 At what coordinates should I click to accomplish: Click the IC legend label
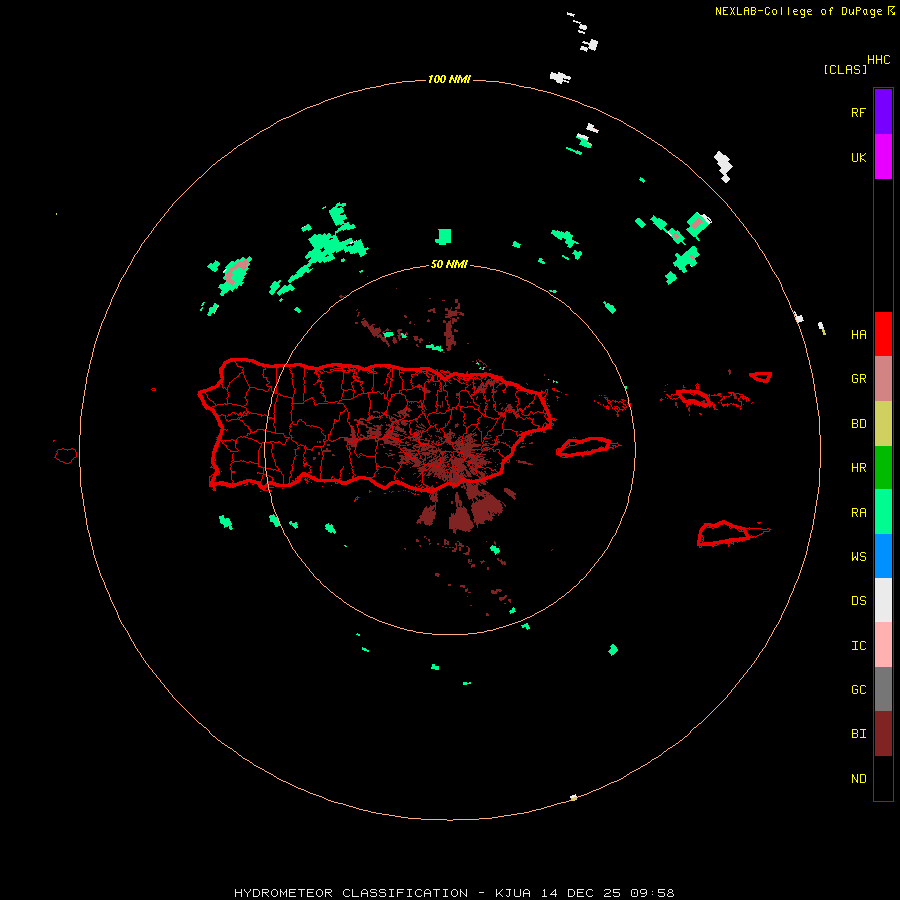coord(859,646)
